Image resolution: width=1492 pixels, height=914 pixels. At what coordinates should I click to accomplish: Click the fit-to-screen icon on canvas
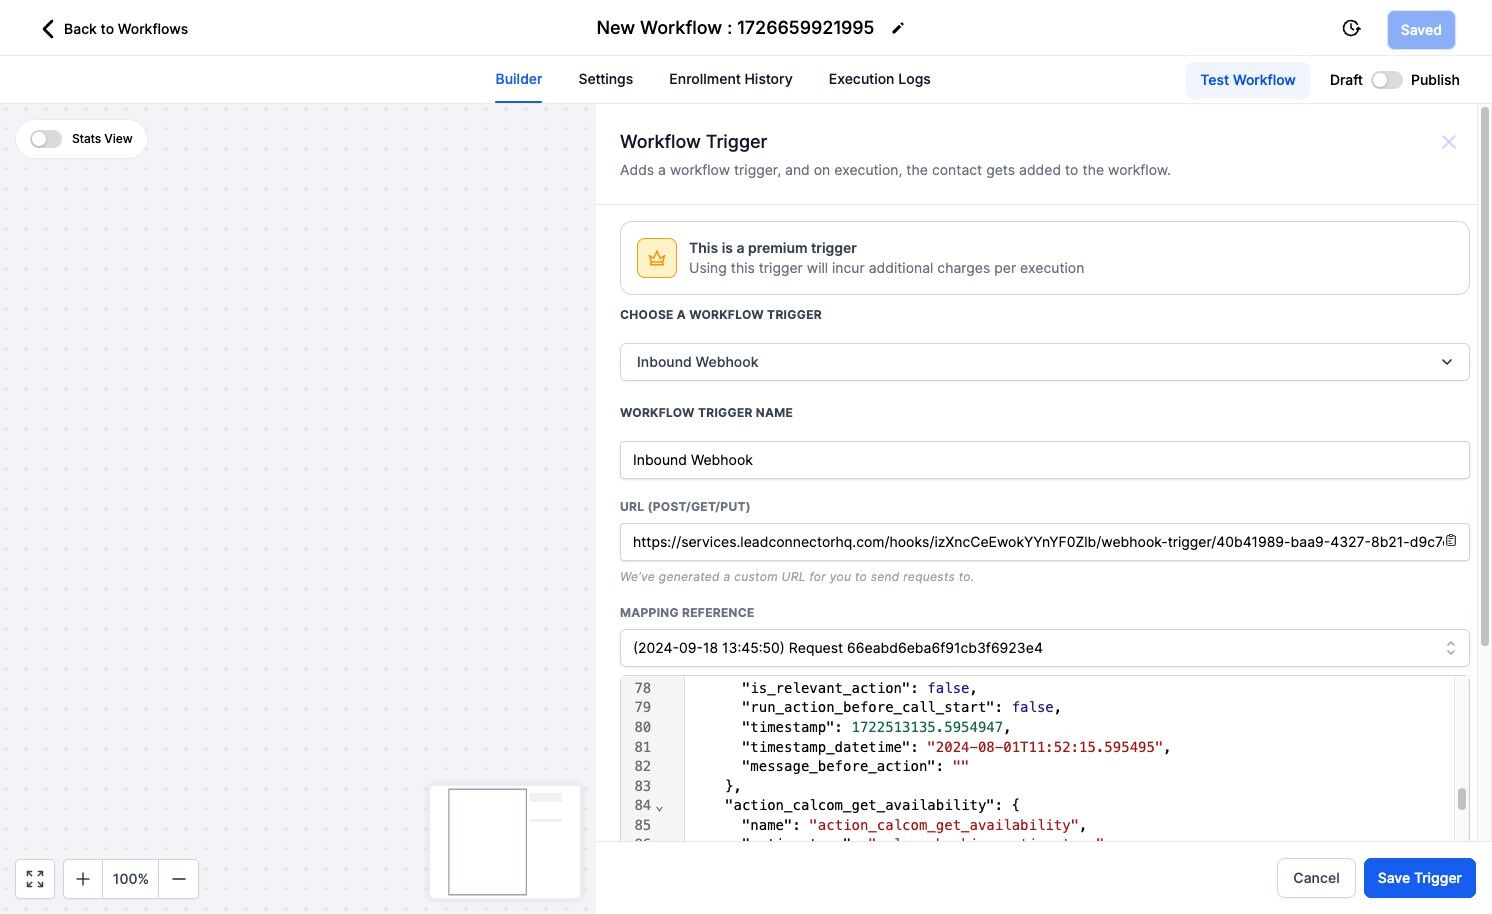pos(35,879)
